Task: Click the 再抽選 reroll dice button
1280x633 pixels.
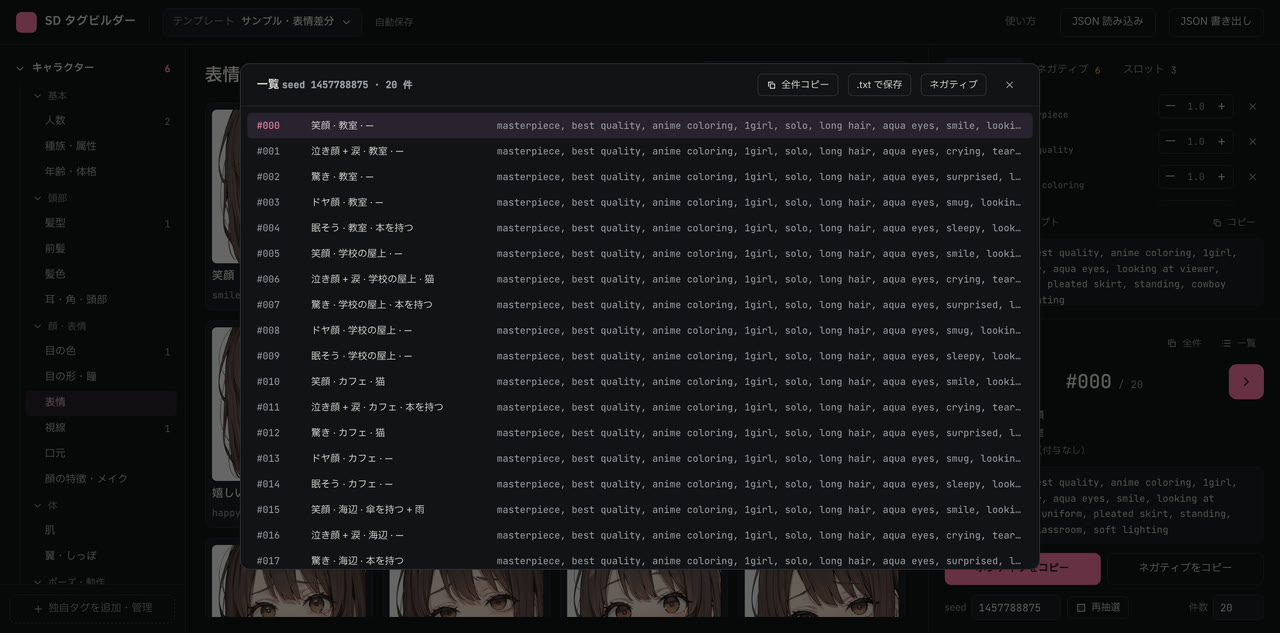Action: [1098, 607]
